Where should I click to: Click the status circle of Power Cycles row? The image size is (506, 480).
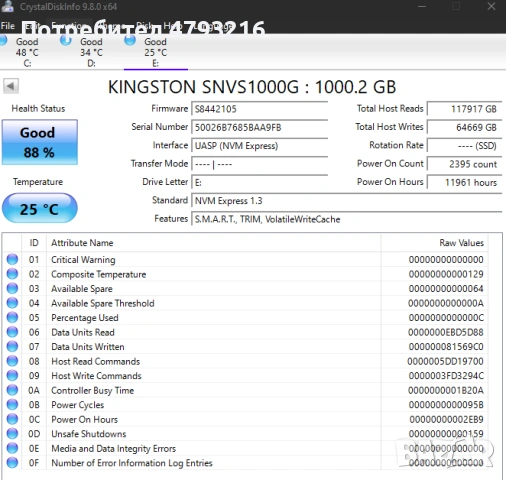point(12,405)
